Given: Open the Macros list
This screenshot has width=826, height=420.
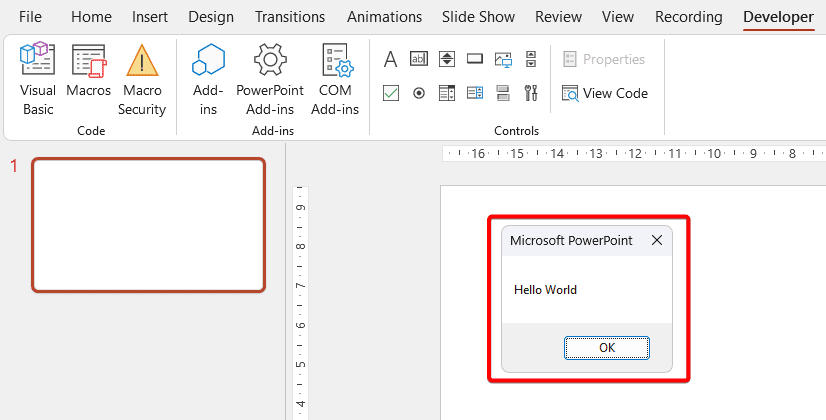Looking at the screenshot, I should pos(88,72).
